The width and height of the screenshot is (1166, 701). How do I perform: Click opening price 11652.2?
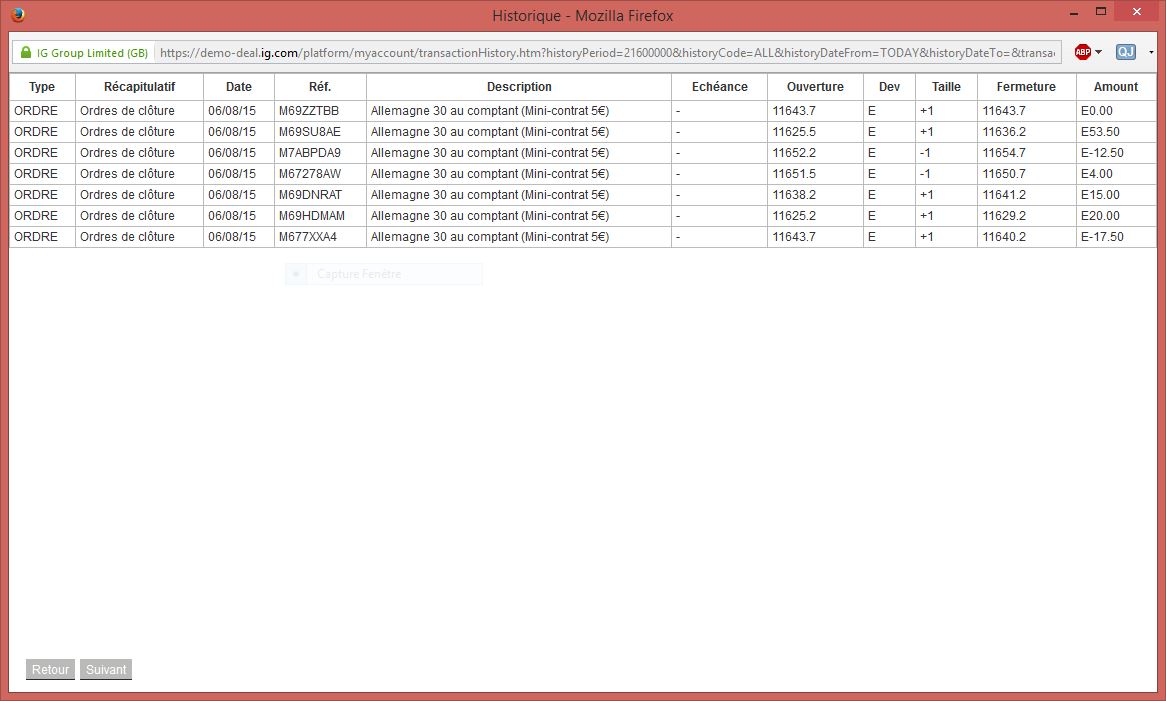[x=793, y=152]
